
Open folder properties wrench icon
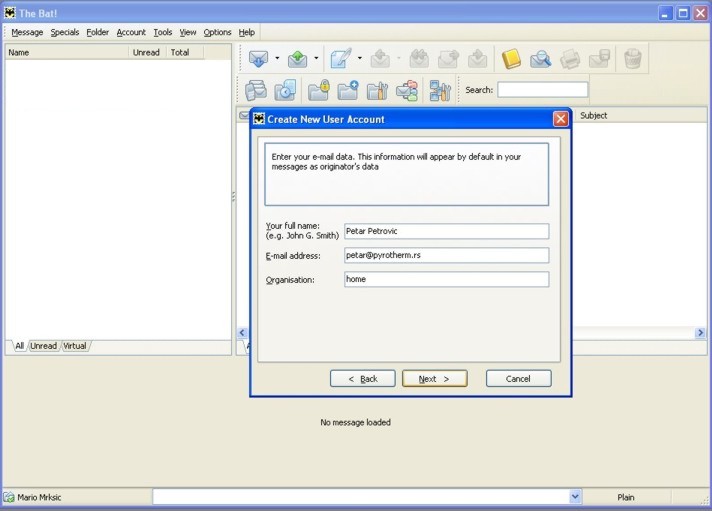[377, 90]
